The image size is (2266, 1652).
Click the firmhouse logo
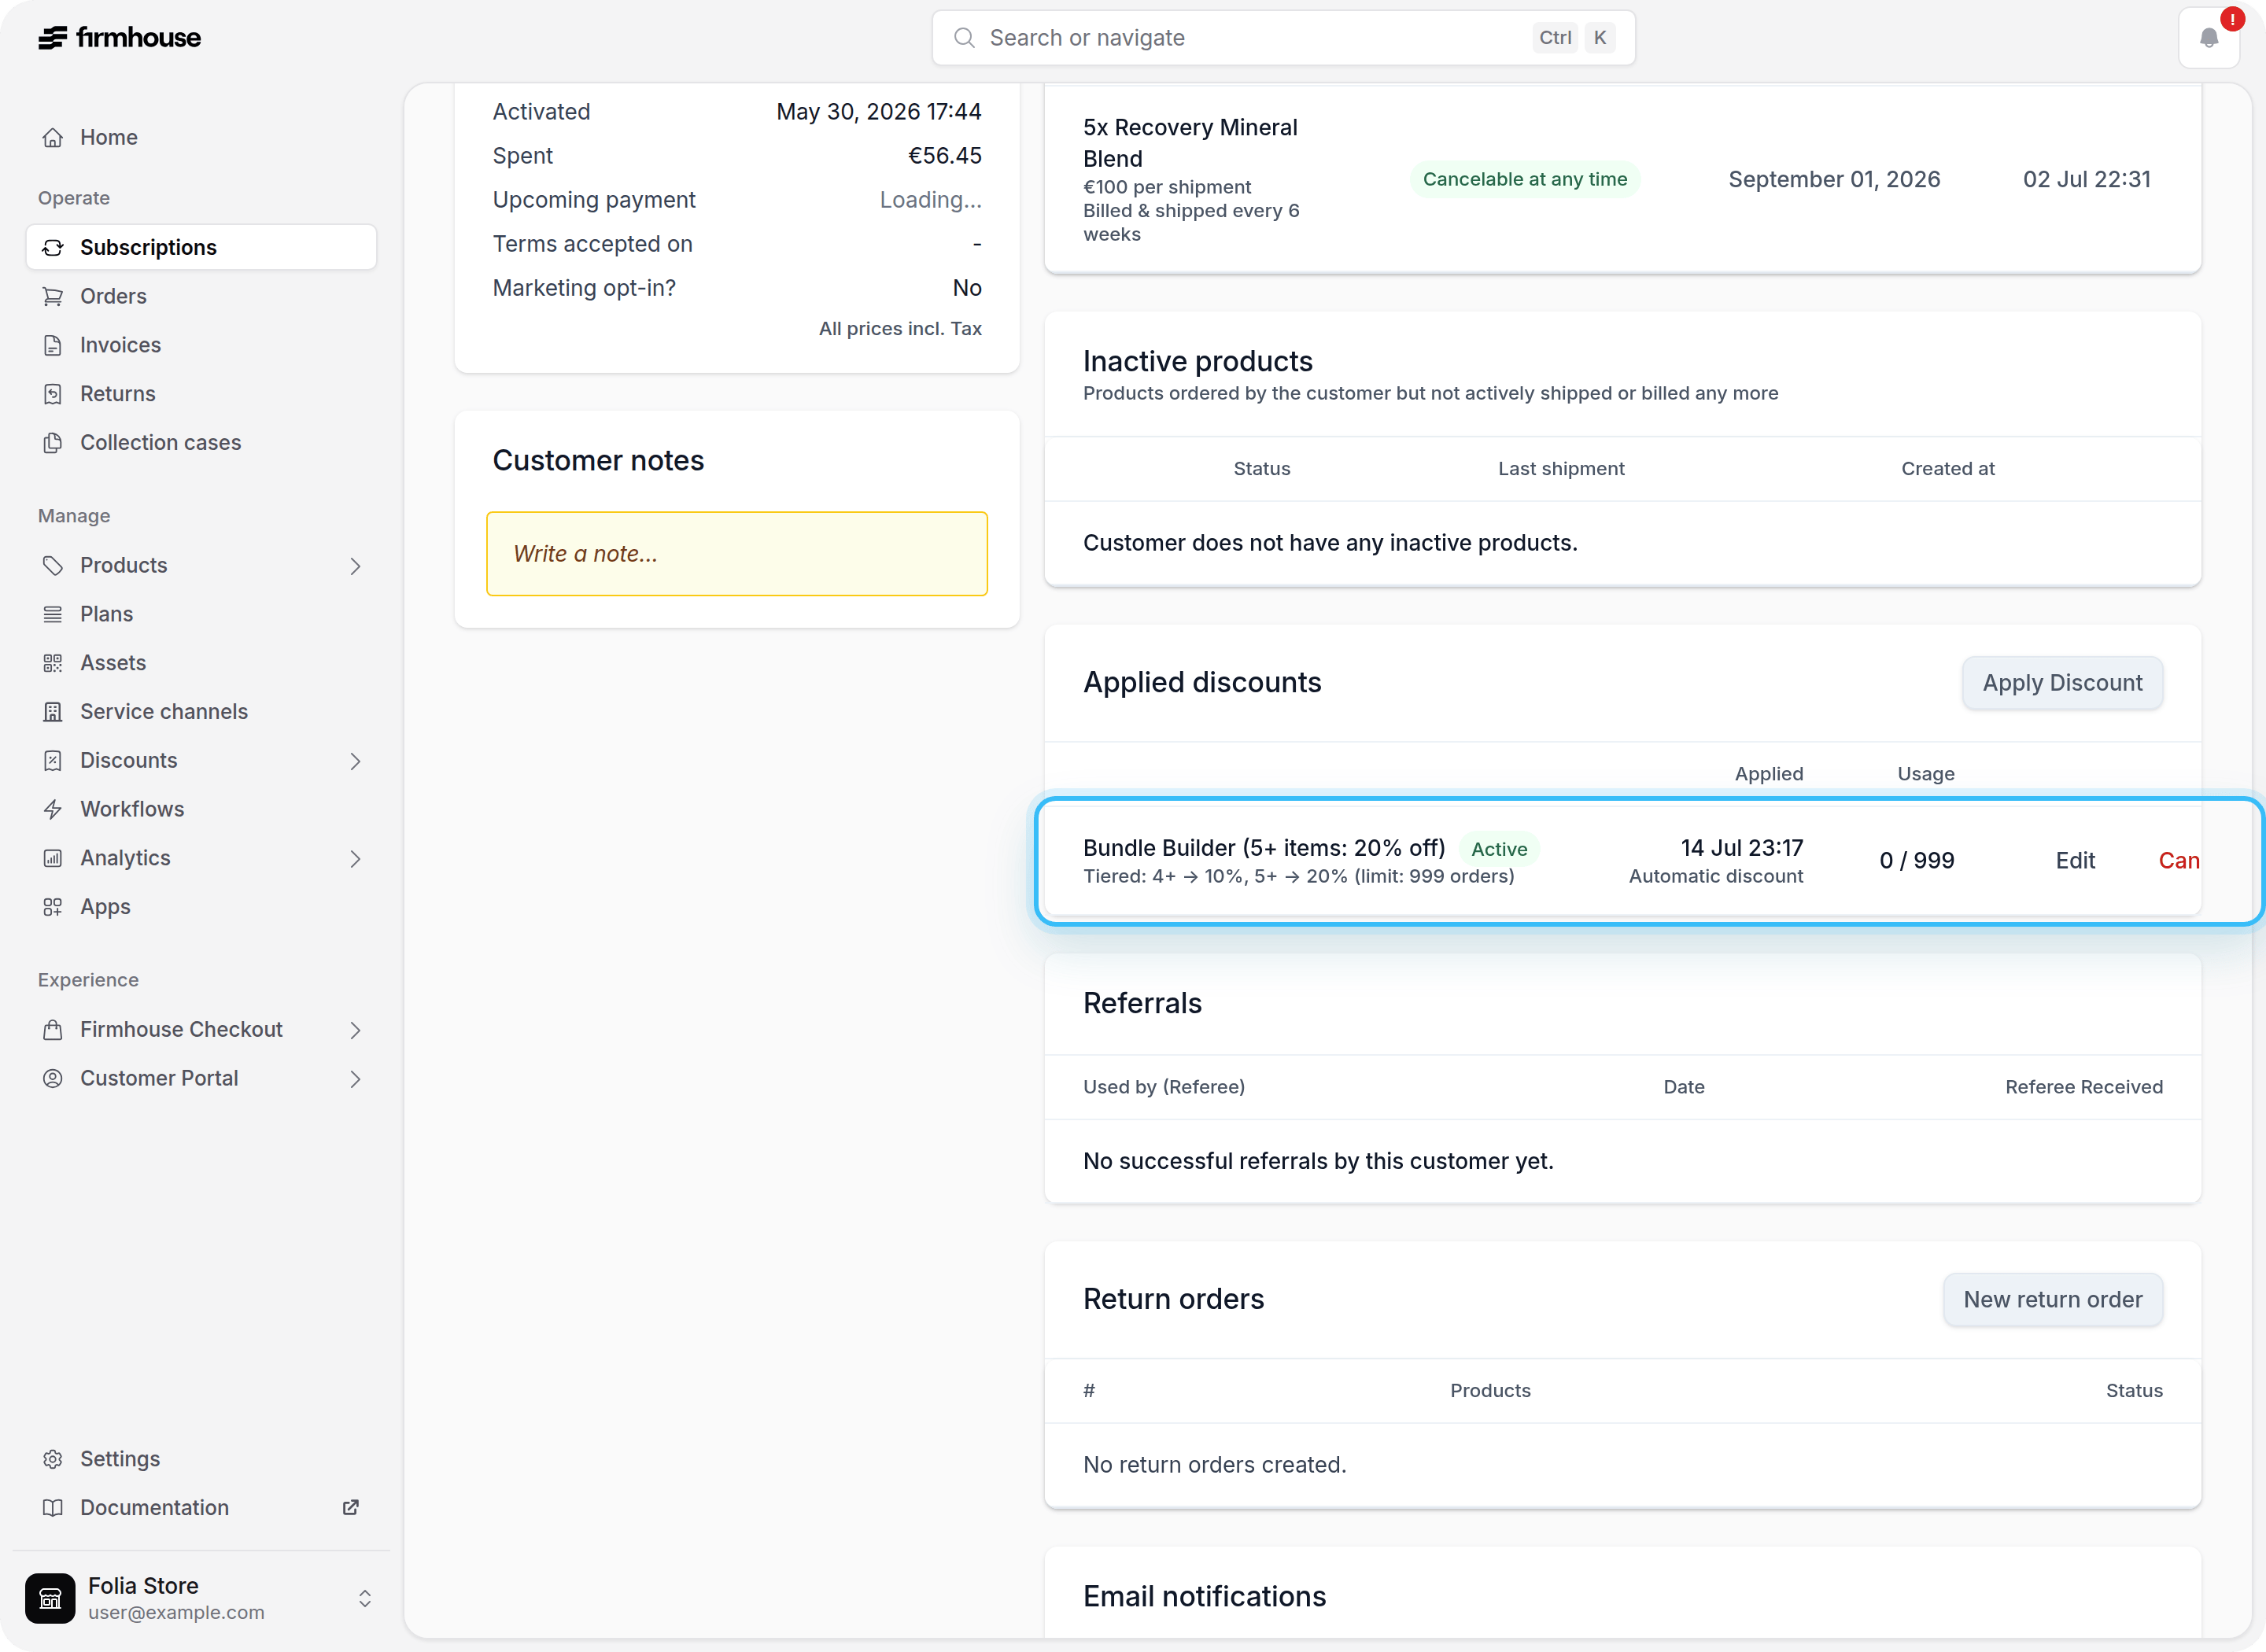[x=119, y=38]
